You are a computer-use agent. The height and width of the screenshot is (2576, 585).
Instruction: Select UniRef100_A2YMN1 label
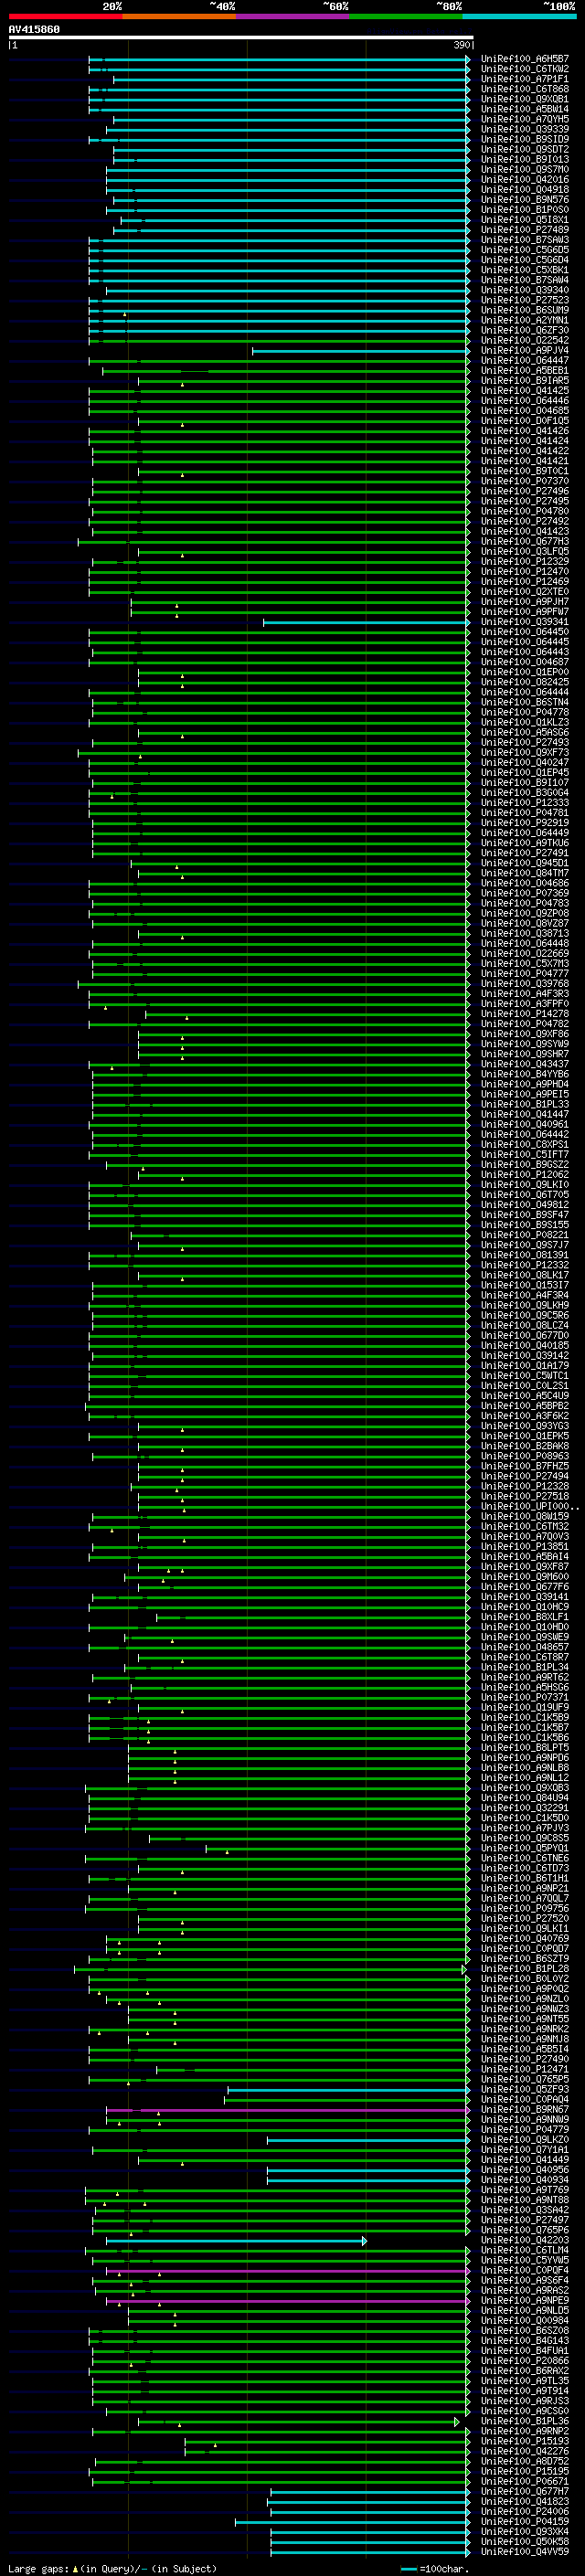tap(525, 320)
